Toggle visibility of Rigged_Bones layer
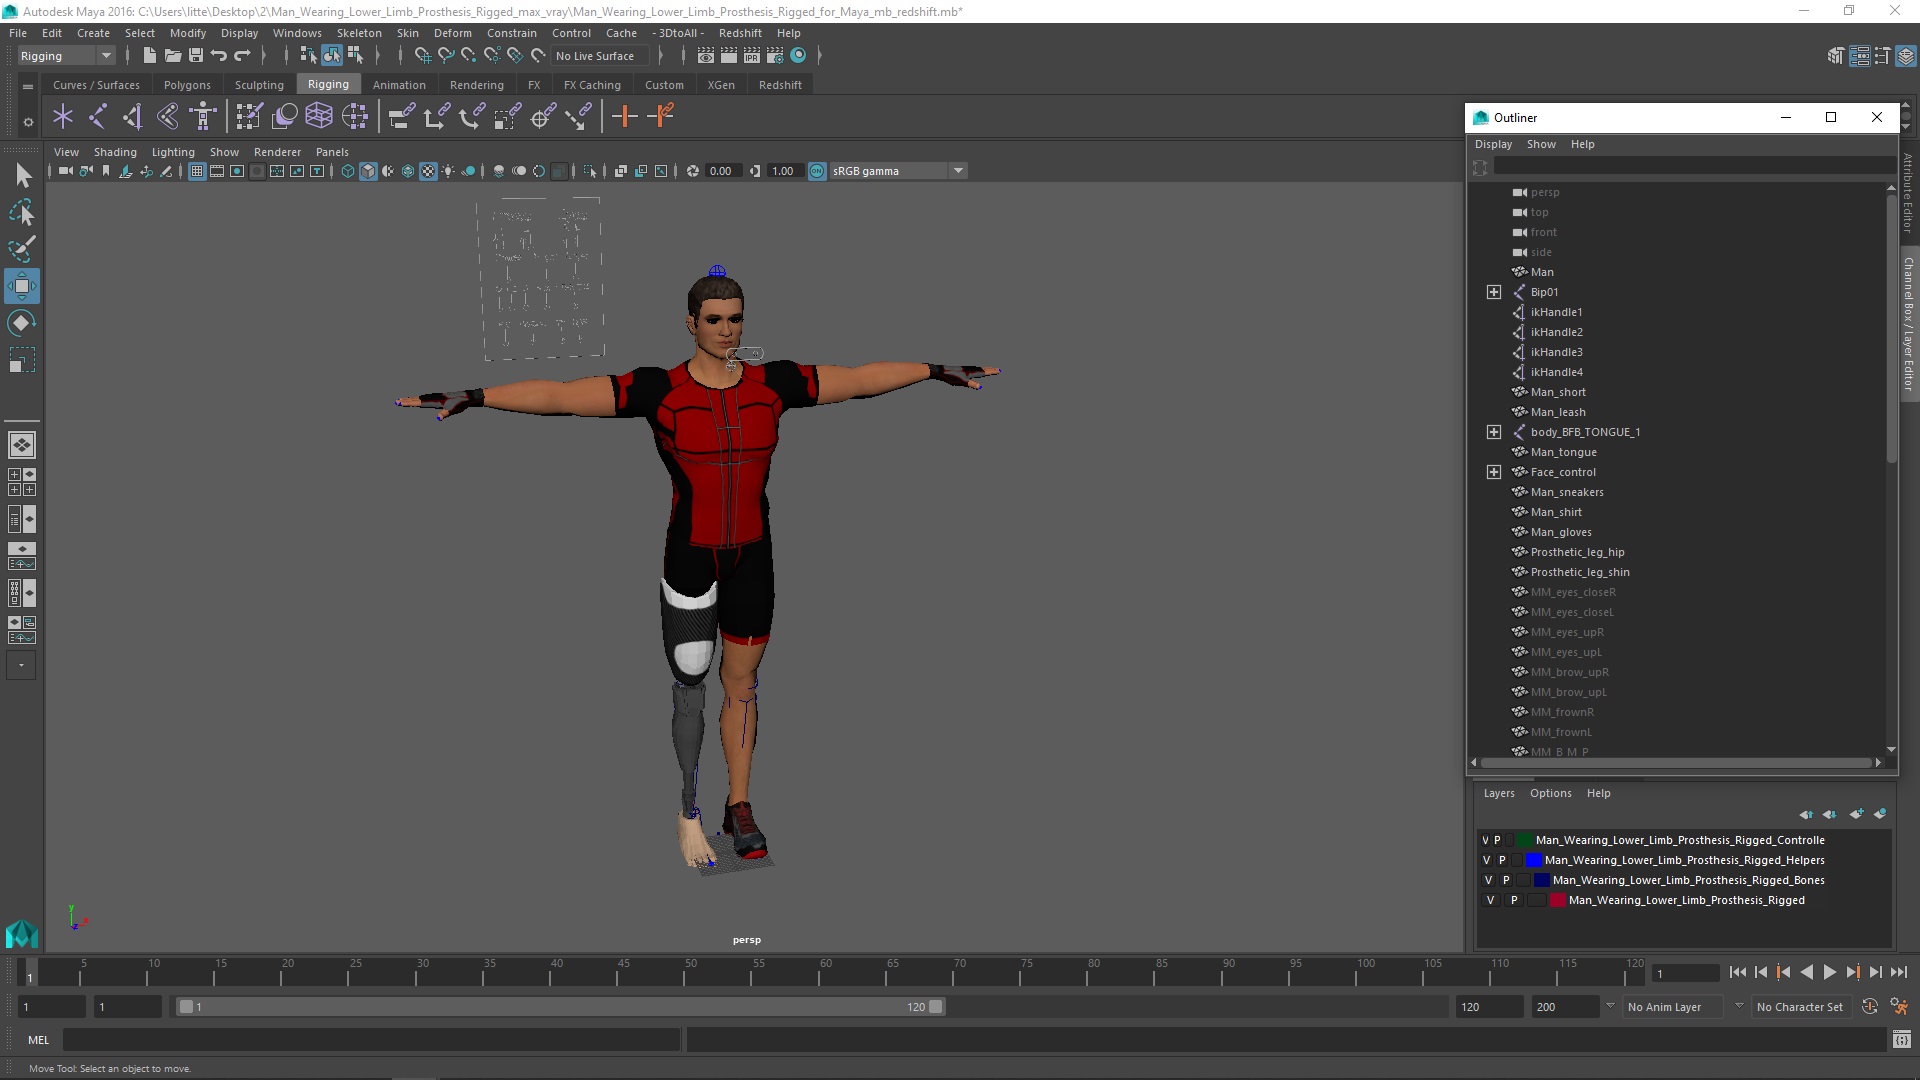1920x1080 pixels. pyautogui.click(x=1488, y=880)
